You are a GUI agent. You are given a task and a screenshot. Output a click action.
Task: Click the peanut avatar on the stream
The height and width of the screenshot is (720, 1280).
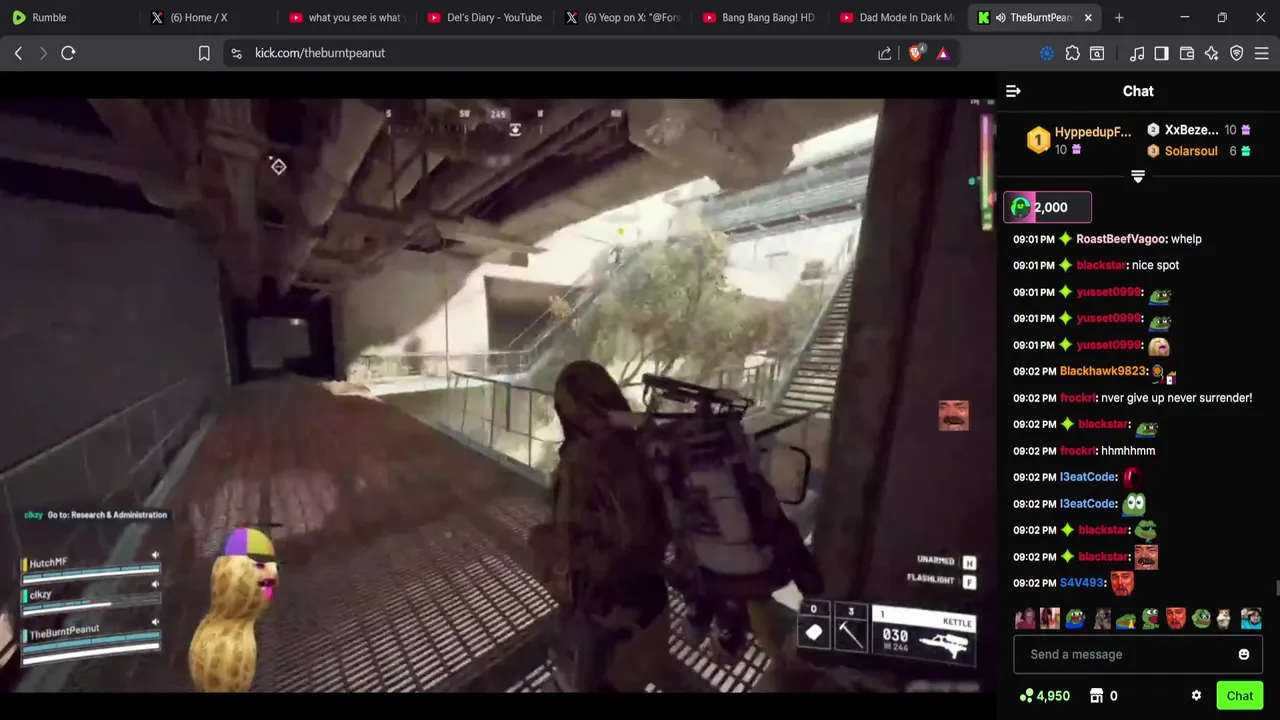235,610
